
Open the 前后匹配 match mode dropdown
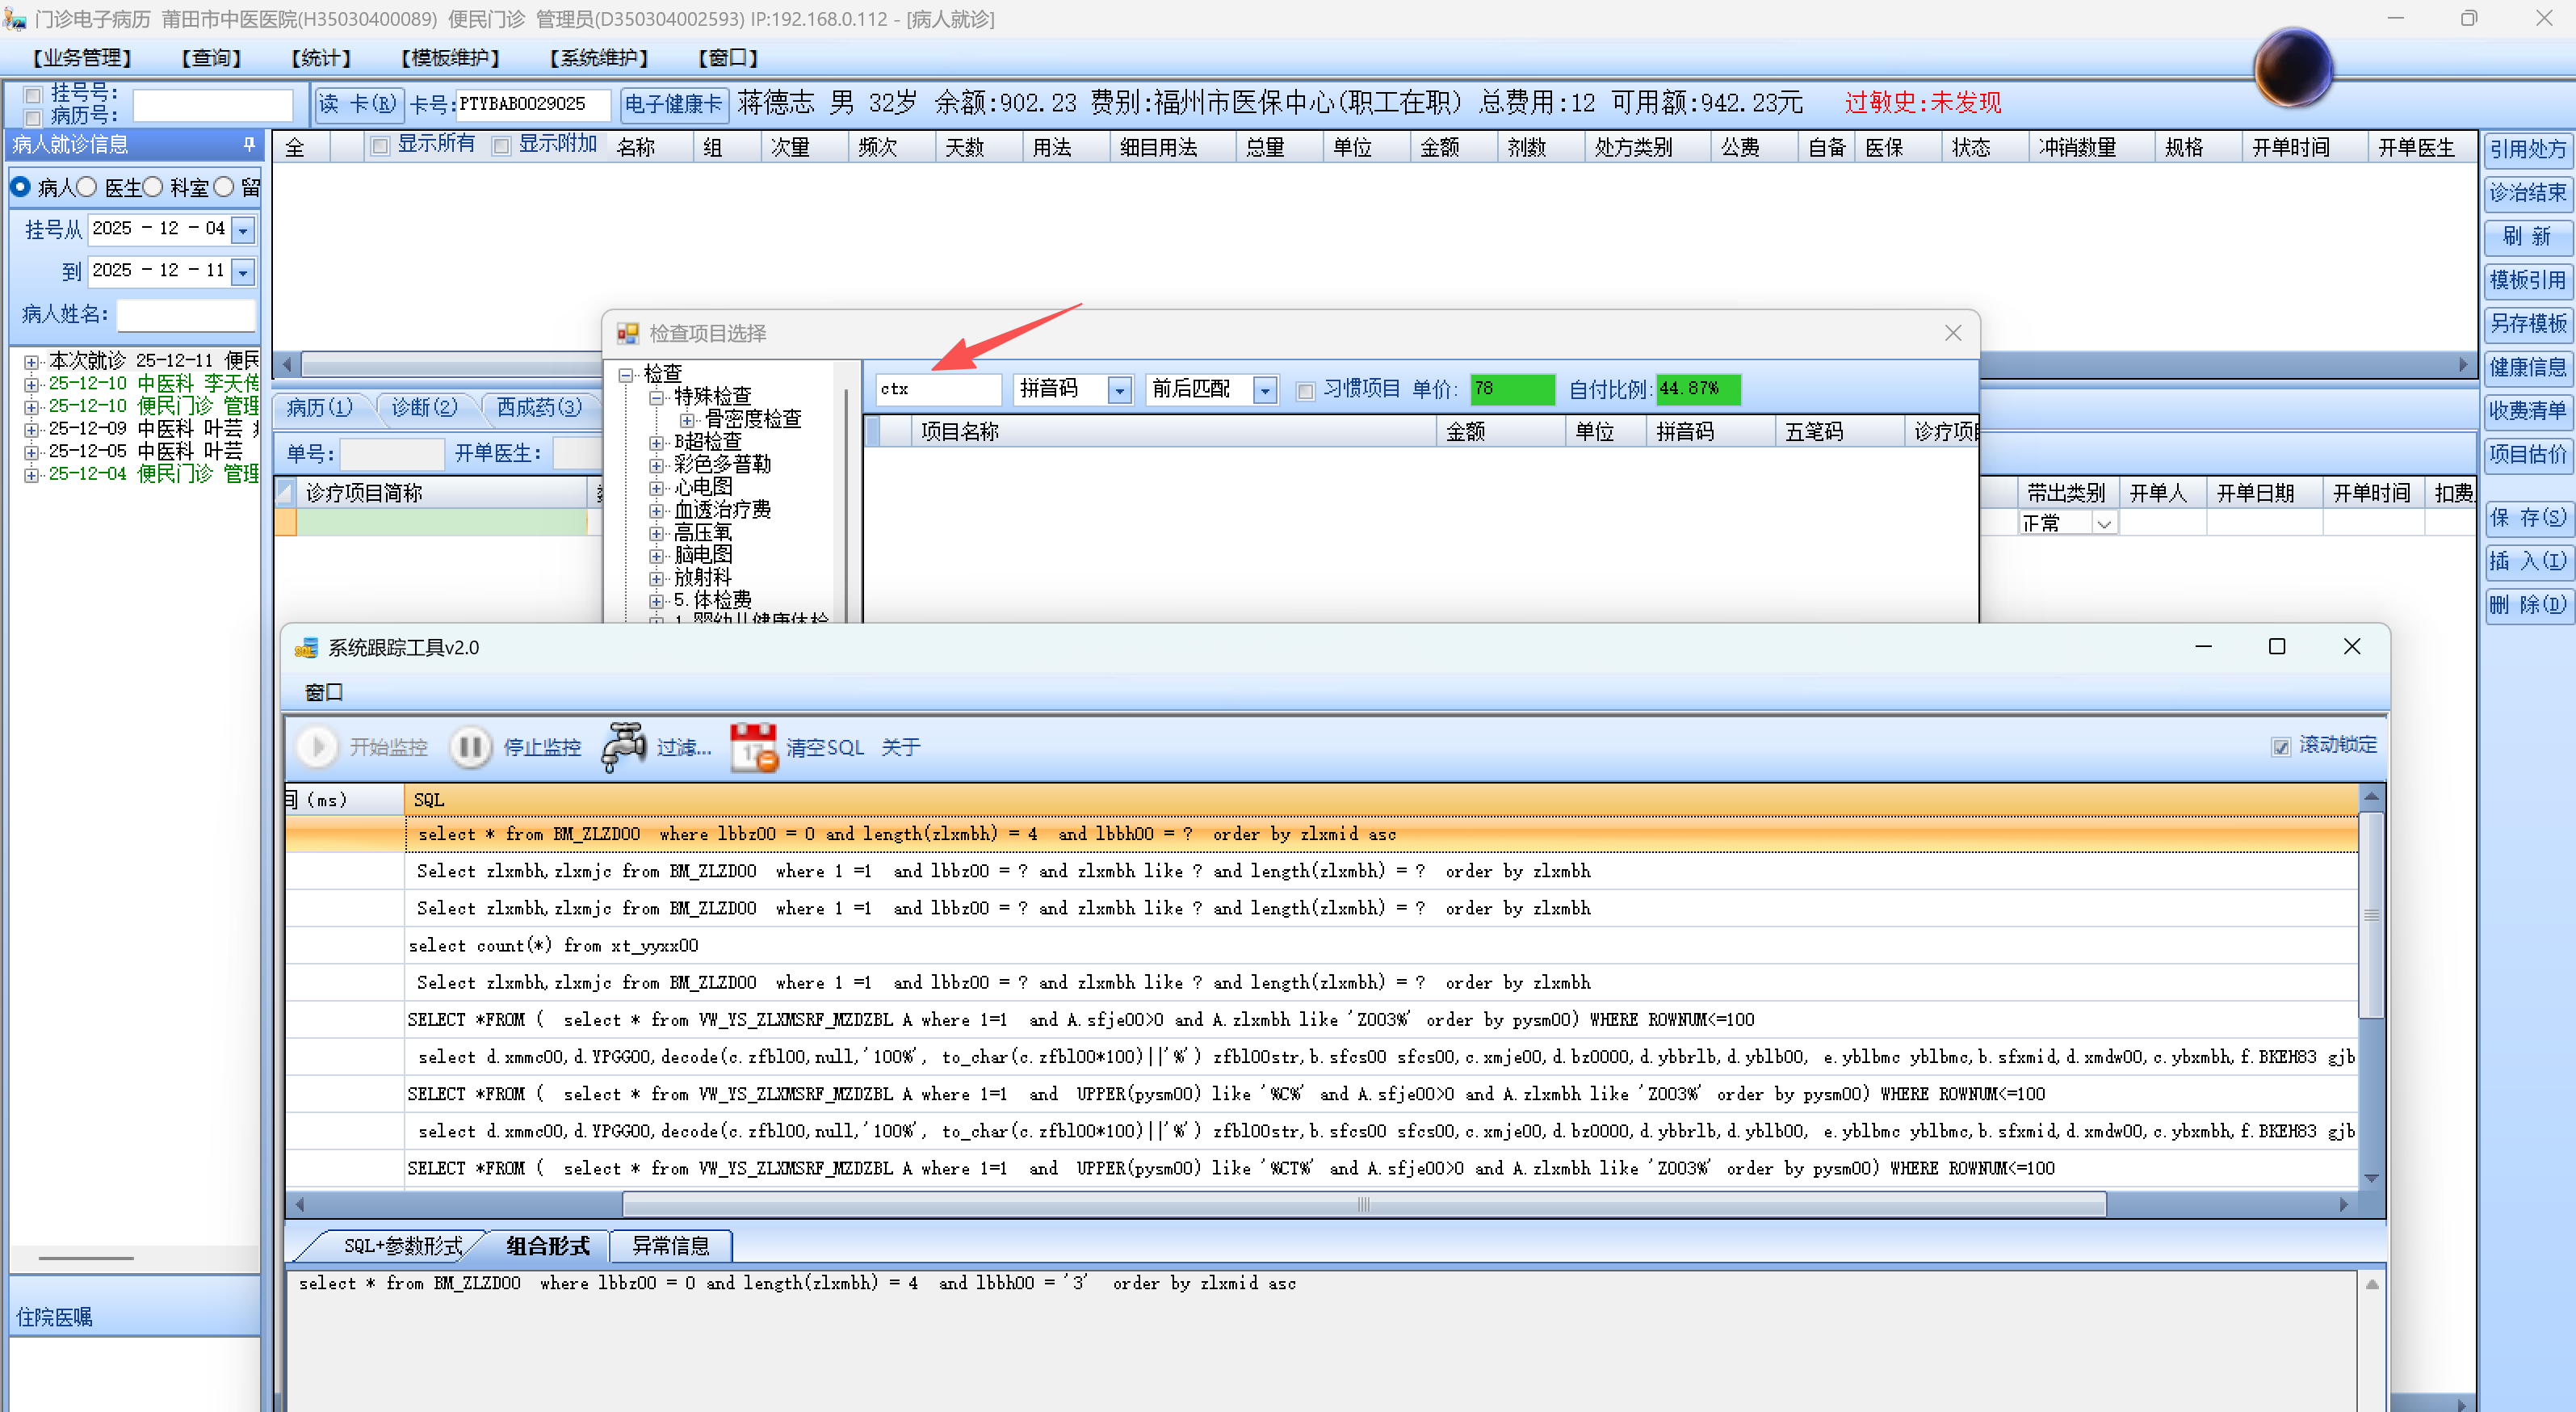coord(1265,390)
